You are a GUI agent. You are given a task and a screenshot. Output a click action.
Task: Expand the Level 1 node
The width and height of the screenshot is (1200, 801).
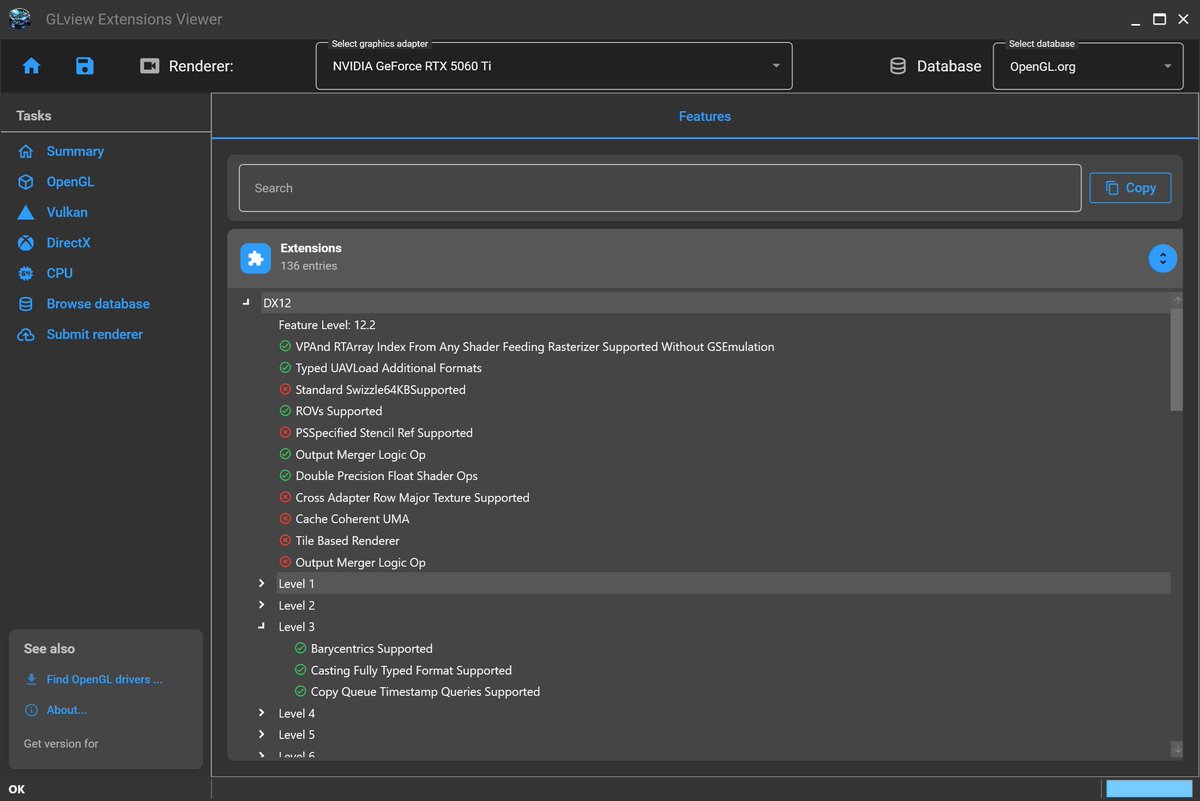261,583
